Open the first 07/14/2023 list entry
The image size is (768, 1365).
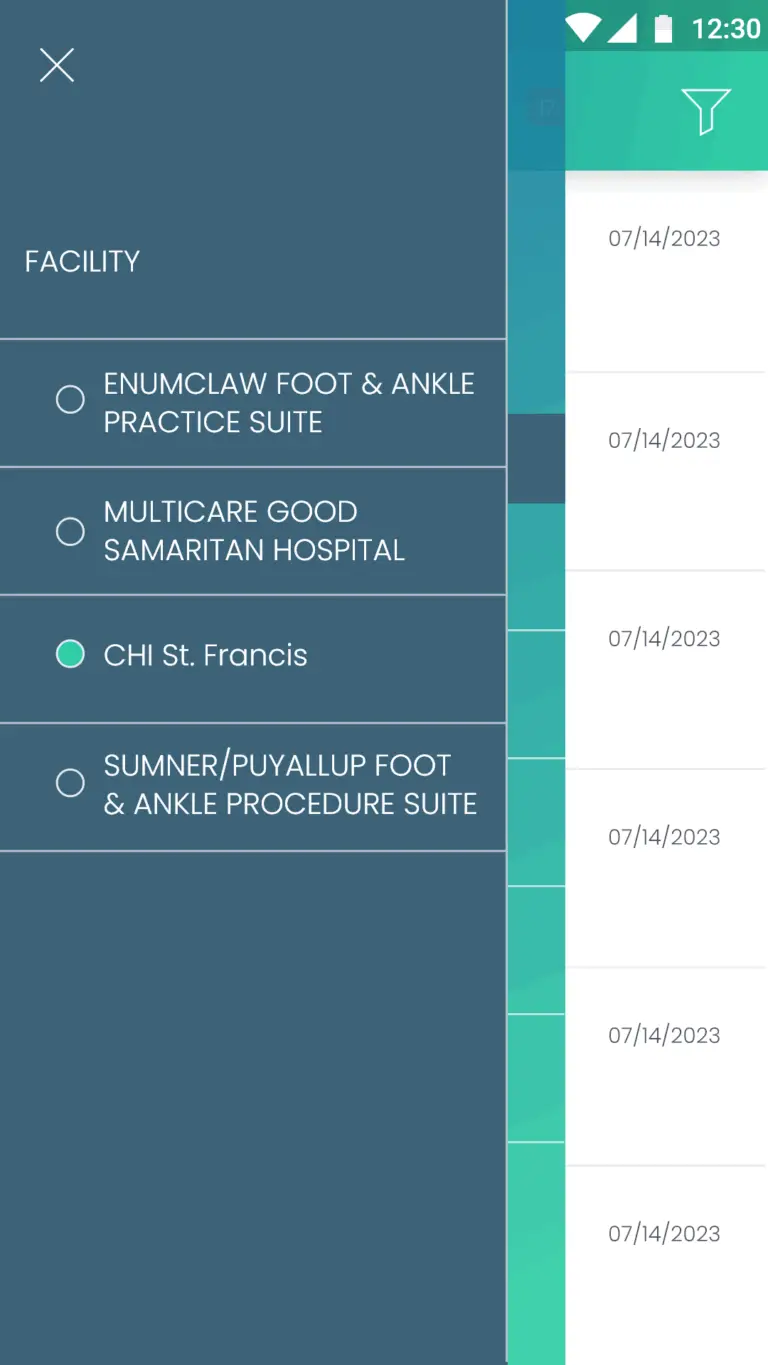664,239
